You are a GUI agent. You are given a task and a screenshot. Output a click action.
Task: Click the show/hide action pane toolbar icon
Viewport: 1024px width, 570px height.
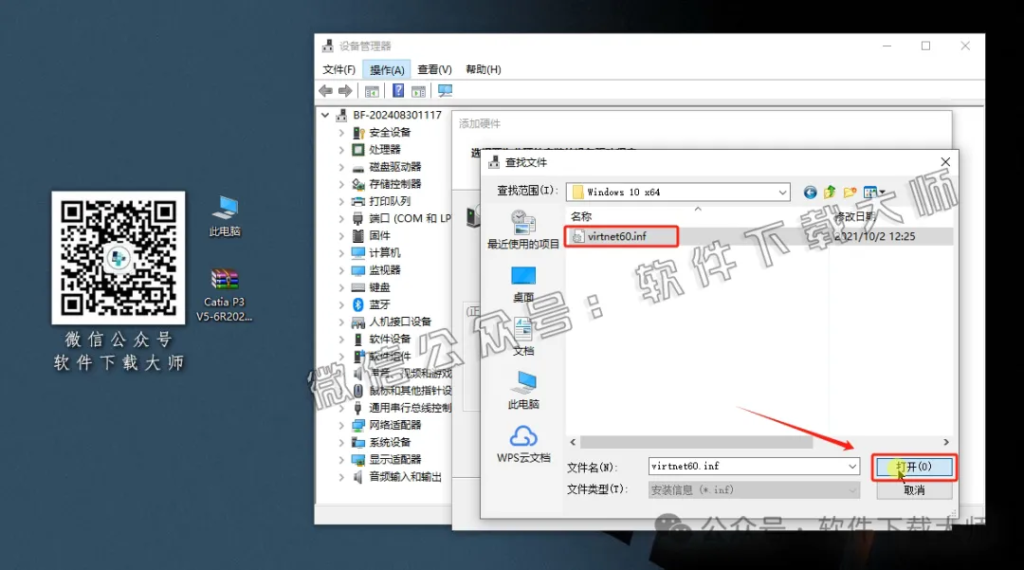coord(418,91)
